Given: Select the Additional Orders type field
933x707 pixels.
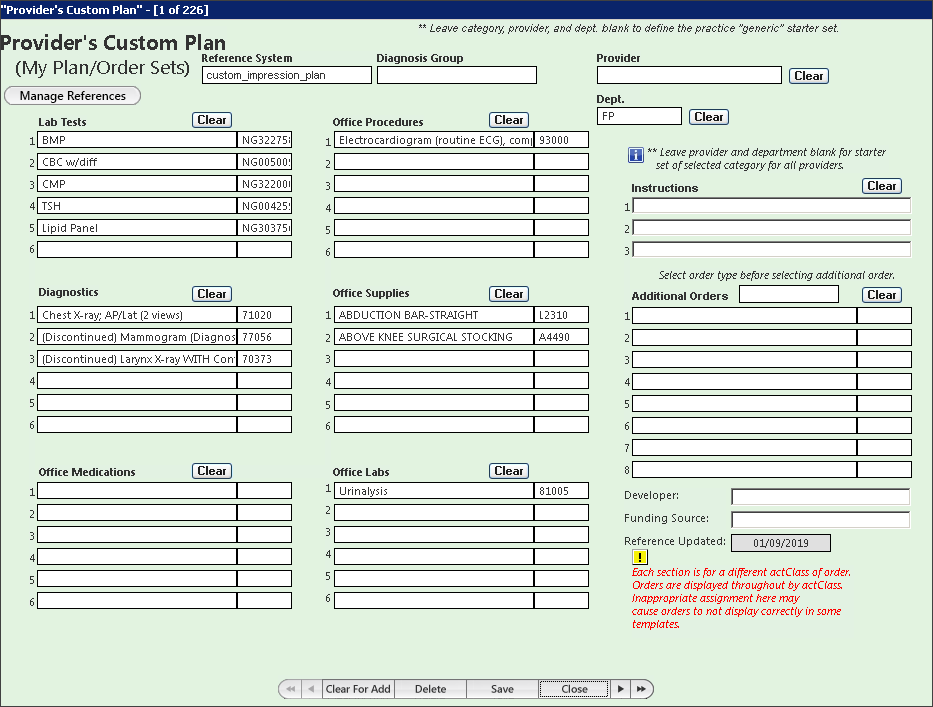Looking at the screenshot, I should point(789,294).
